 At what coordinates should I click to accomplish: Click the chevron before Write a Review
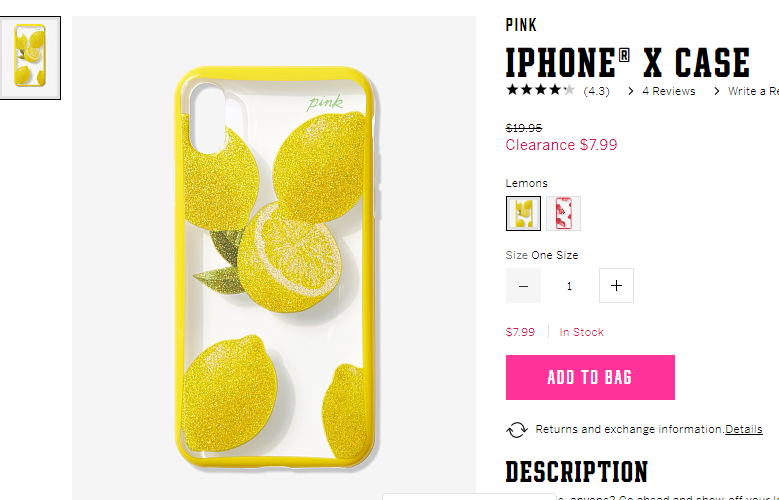point(716,91)
